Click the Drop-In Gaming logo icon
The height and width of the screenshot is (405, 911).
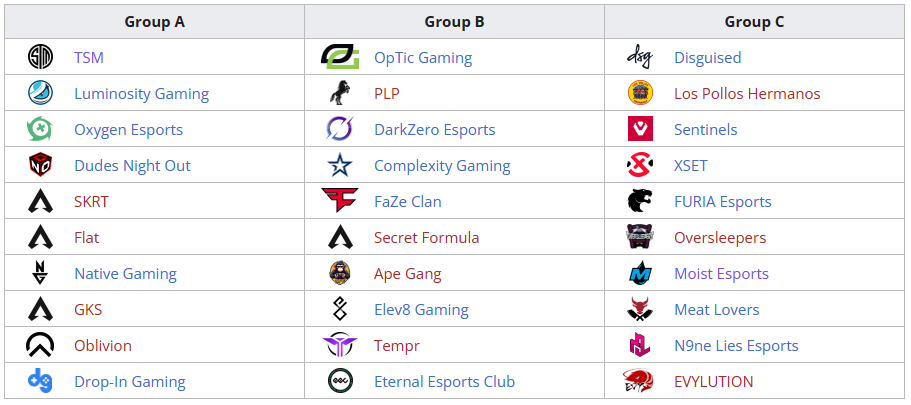[40, 381]
